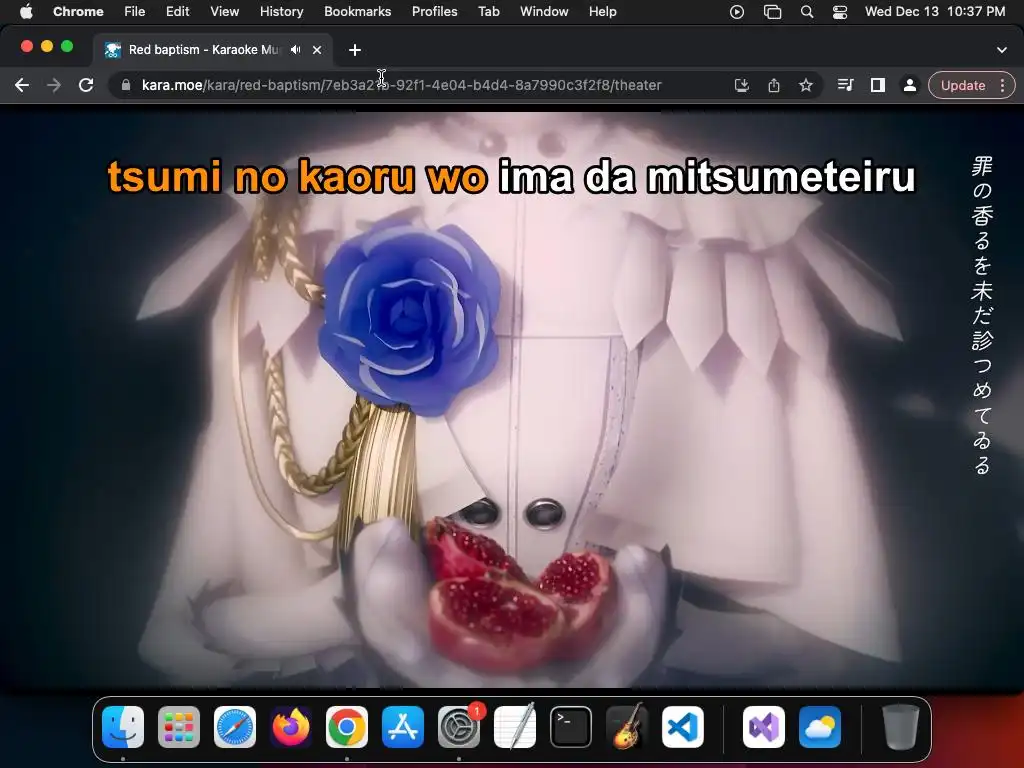Click the Update button
1024x768 pixels.
(x=963, y=86)
